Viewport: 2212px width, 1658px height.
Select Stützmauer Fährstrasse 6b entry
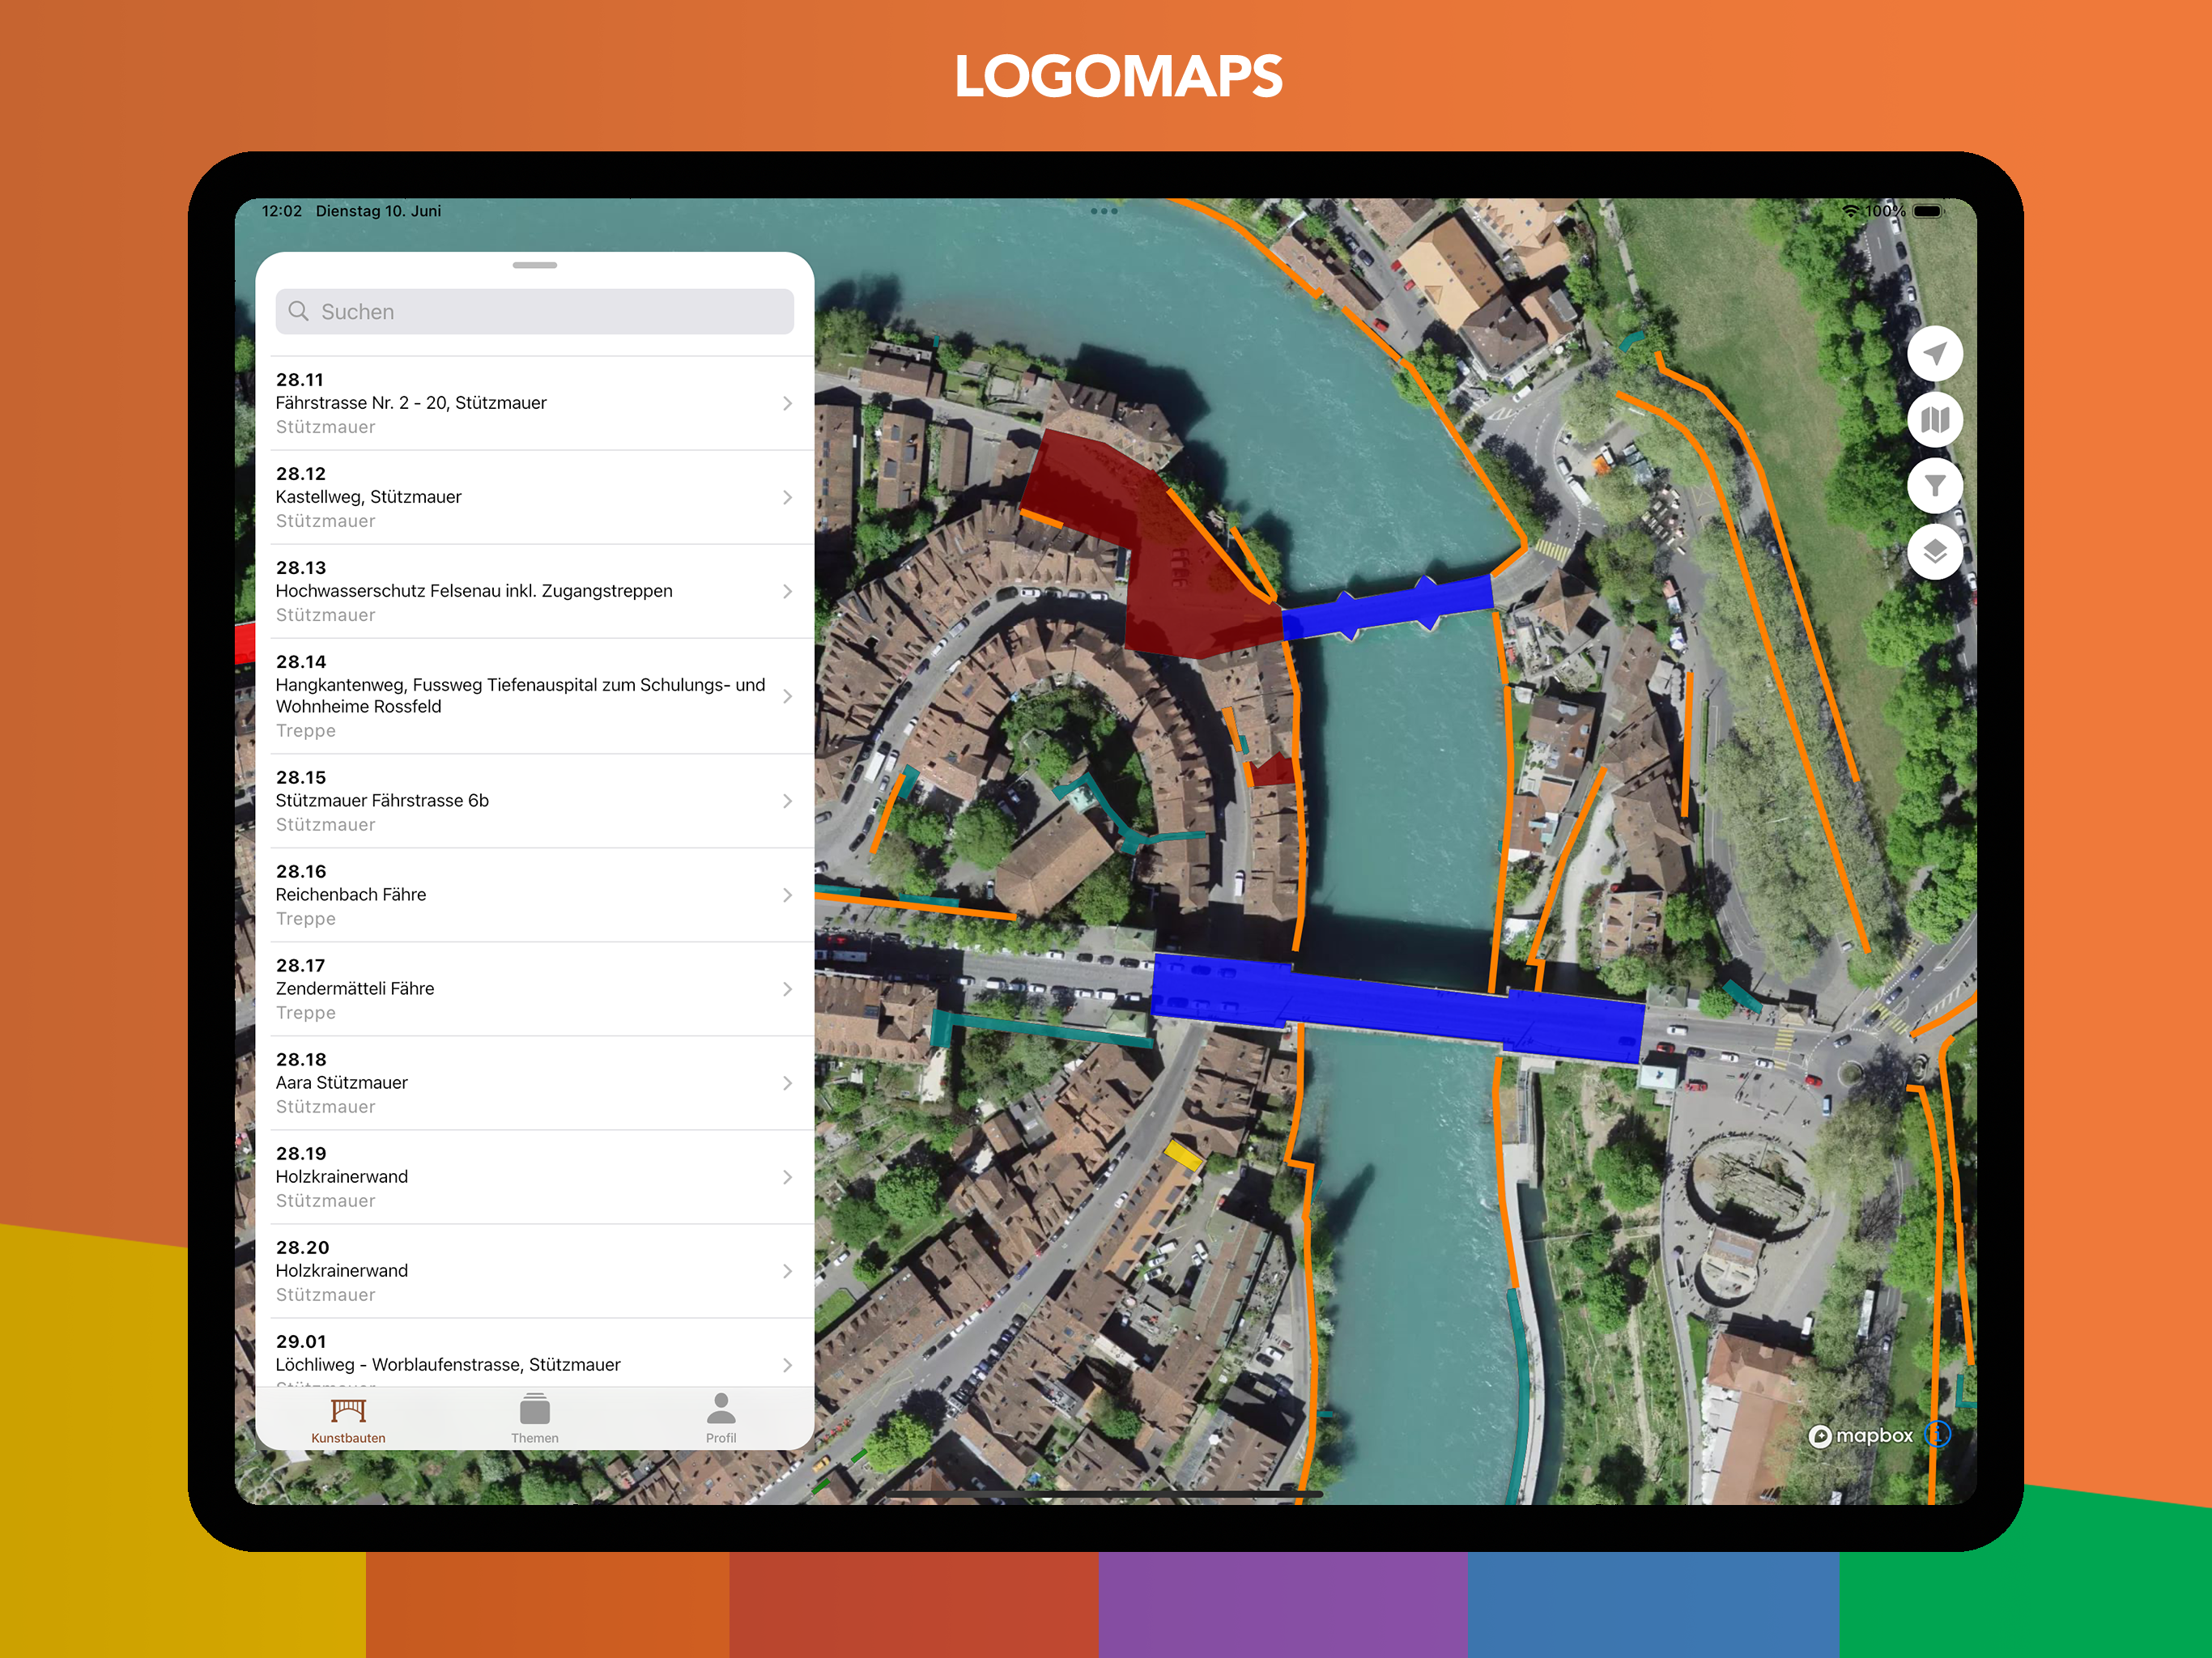point(535,801)
